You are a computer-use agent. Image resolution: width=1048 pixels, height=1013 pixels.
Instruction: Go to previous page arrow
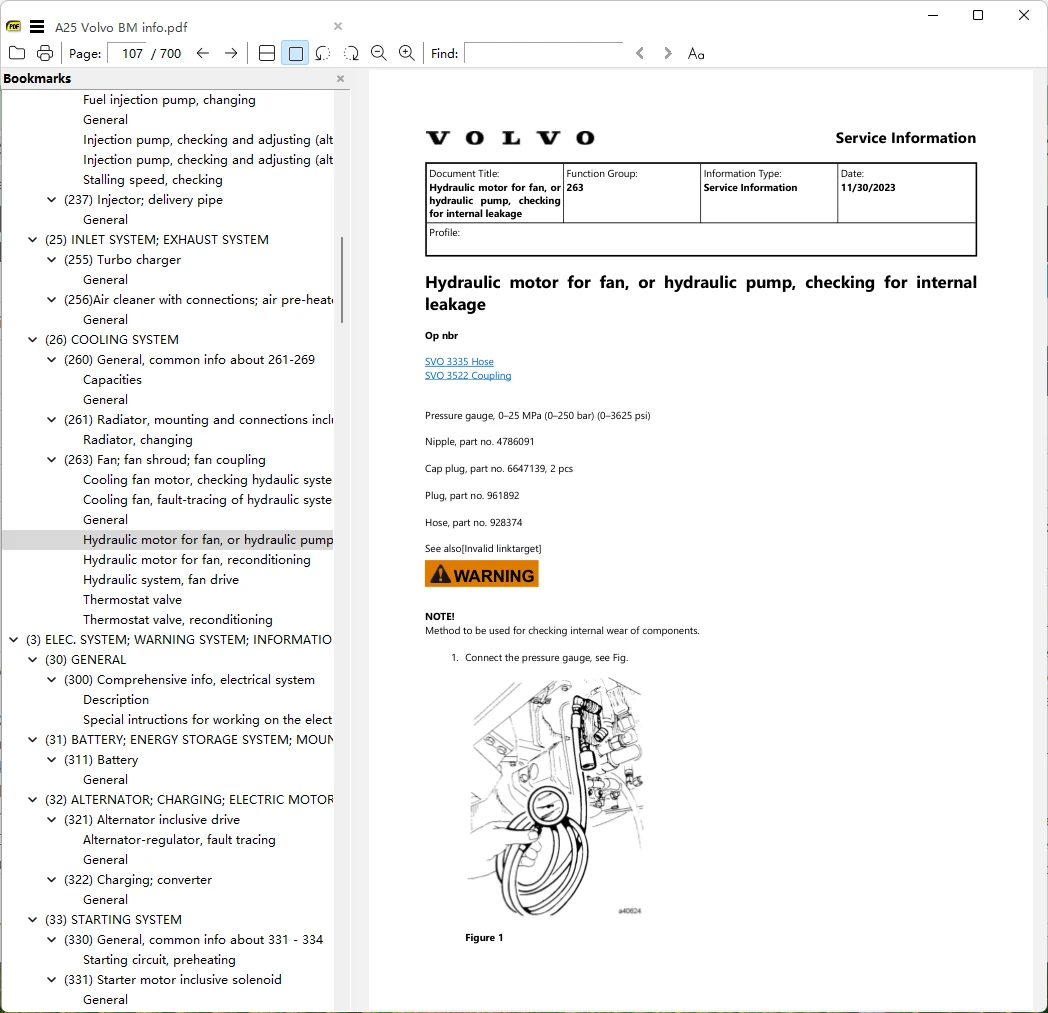click(x=203, y=53)
